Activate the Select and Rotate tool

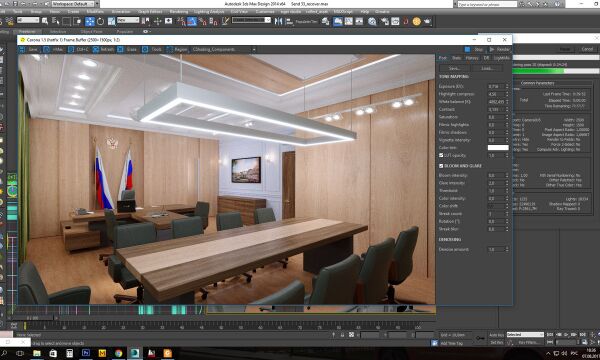pos(101,21)
